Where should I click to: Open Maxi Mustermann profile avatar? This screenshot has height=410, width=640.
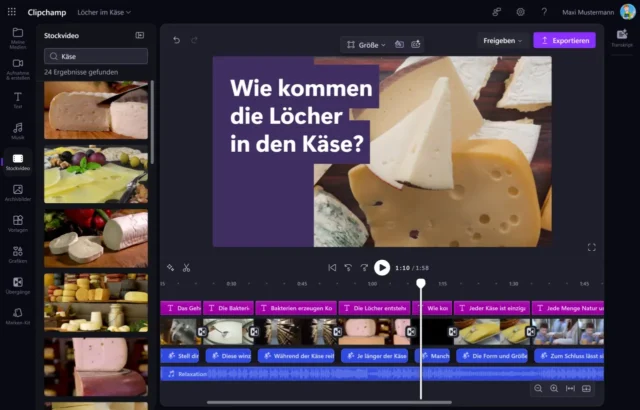tap(627, 12)
